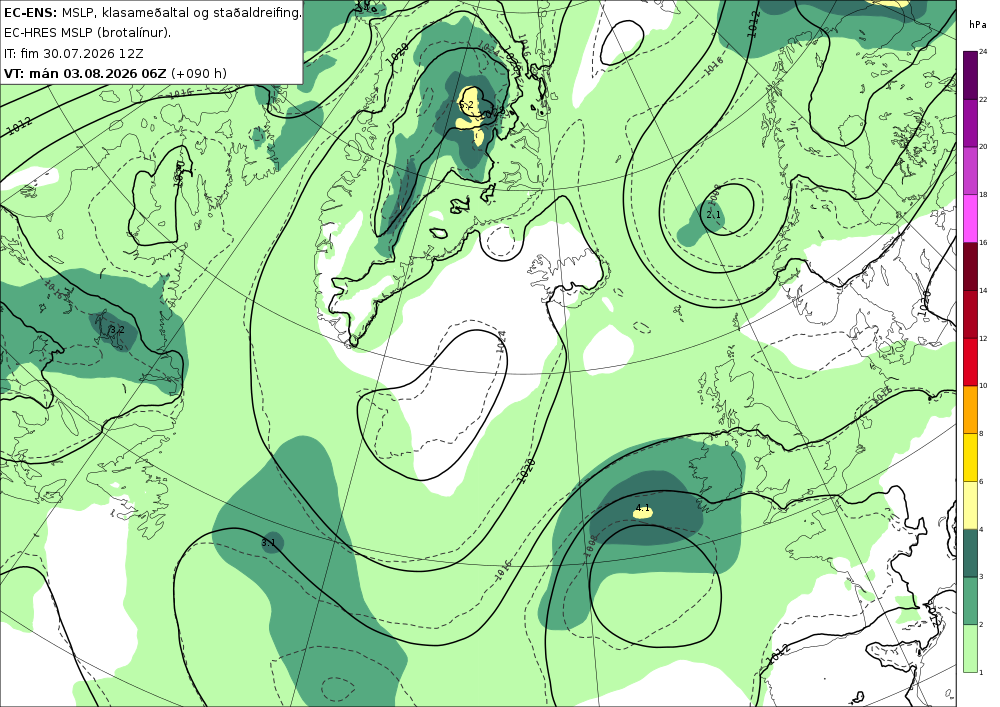The height and width of the screenshot is (707, 1000).
Task: Click the purple 20–22 hPa legend swatch
Action: [x=971, y=123]
